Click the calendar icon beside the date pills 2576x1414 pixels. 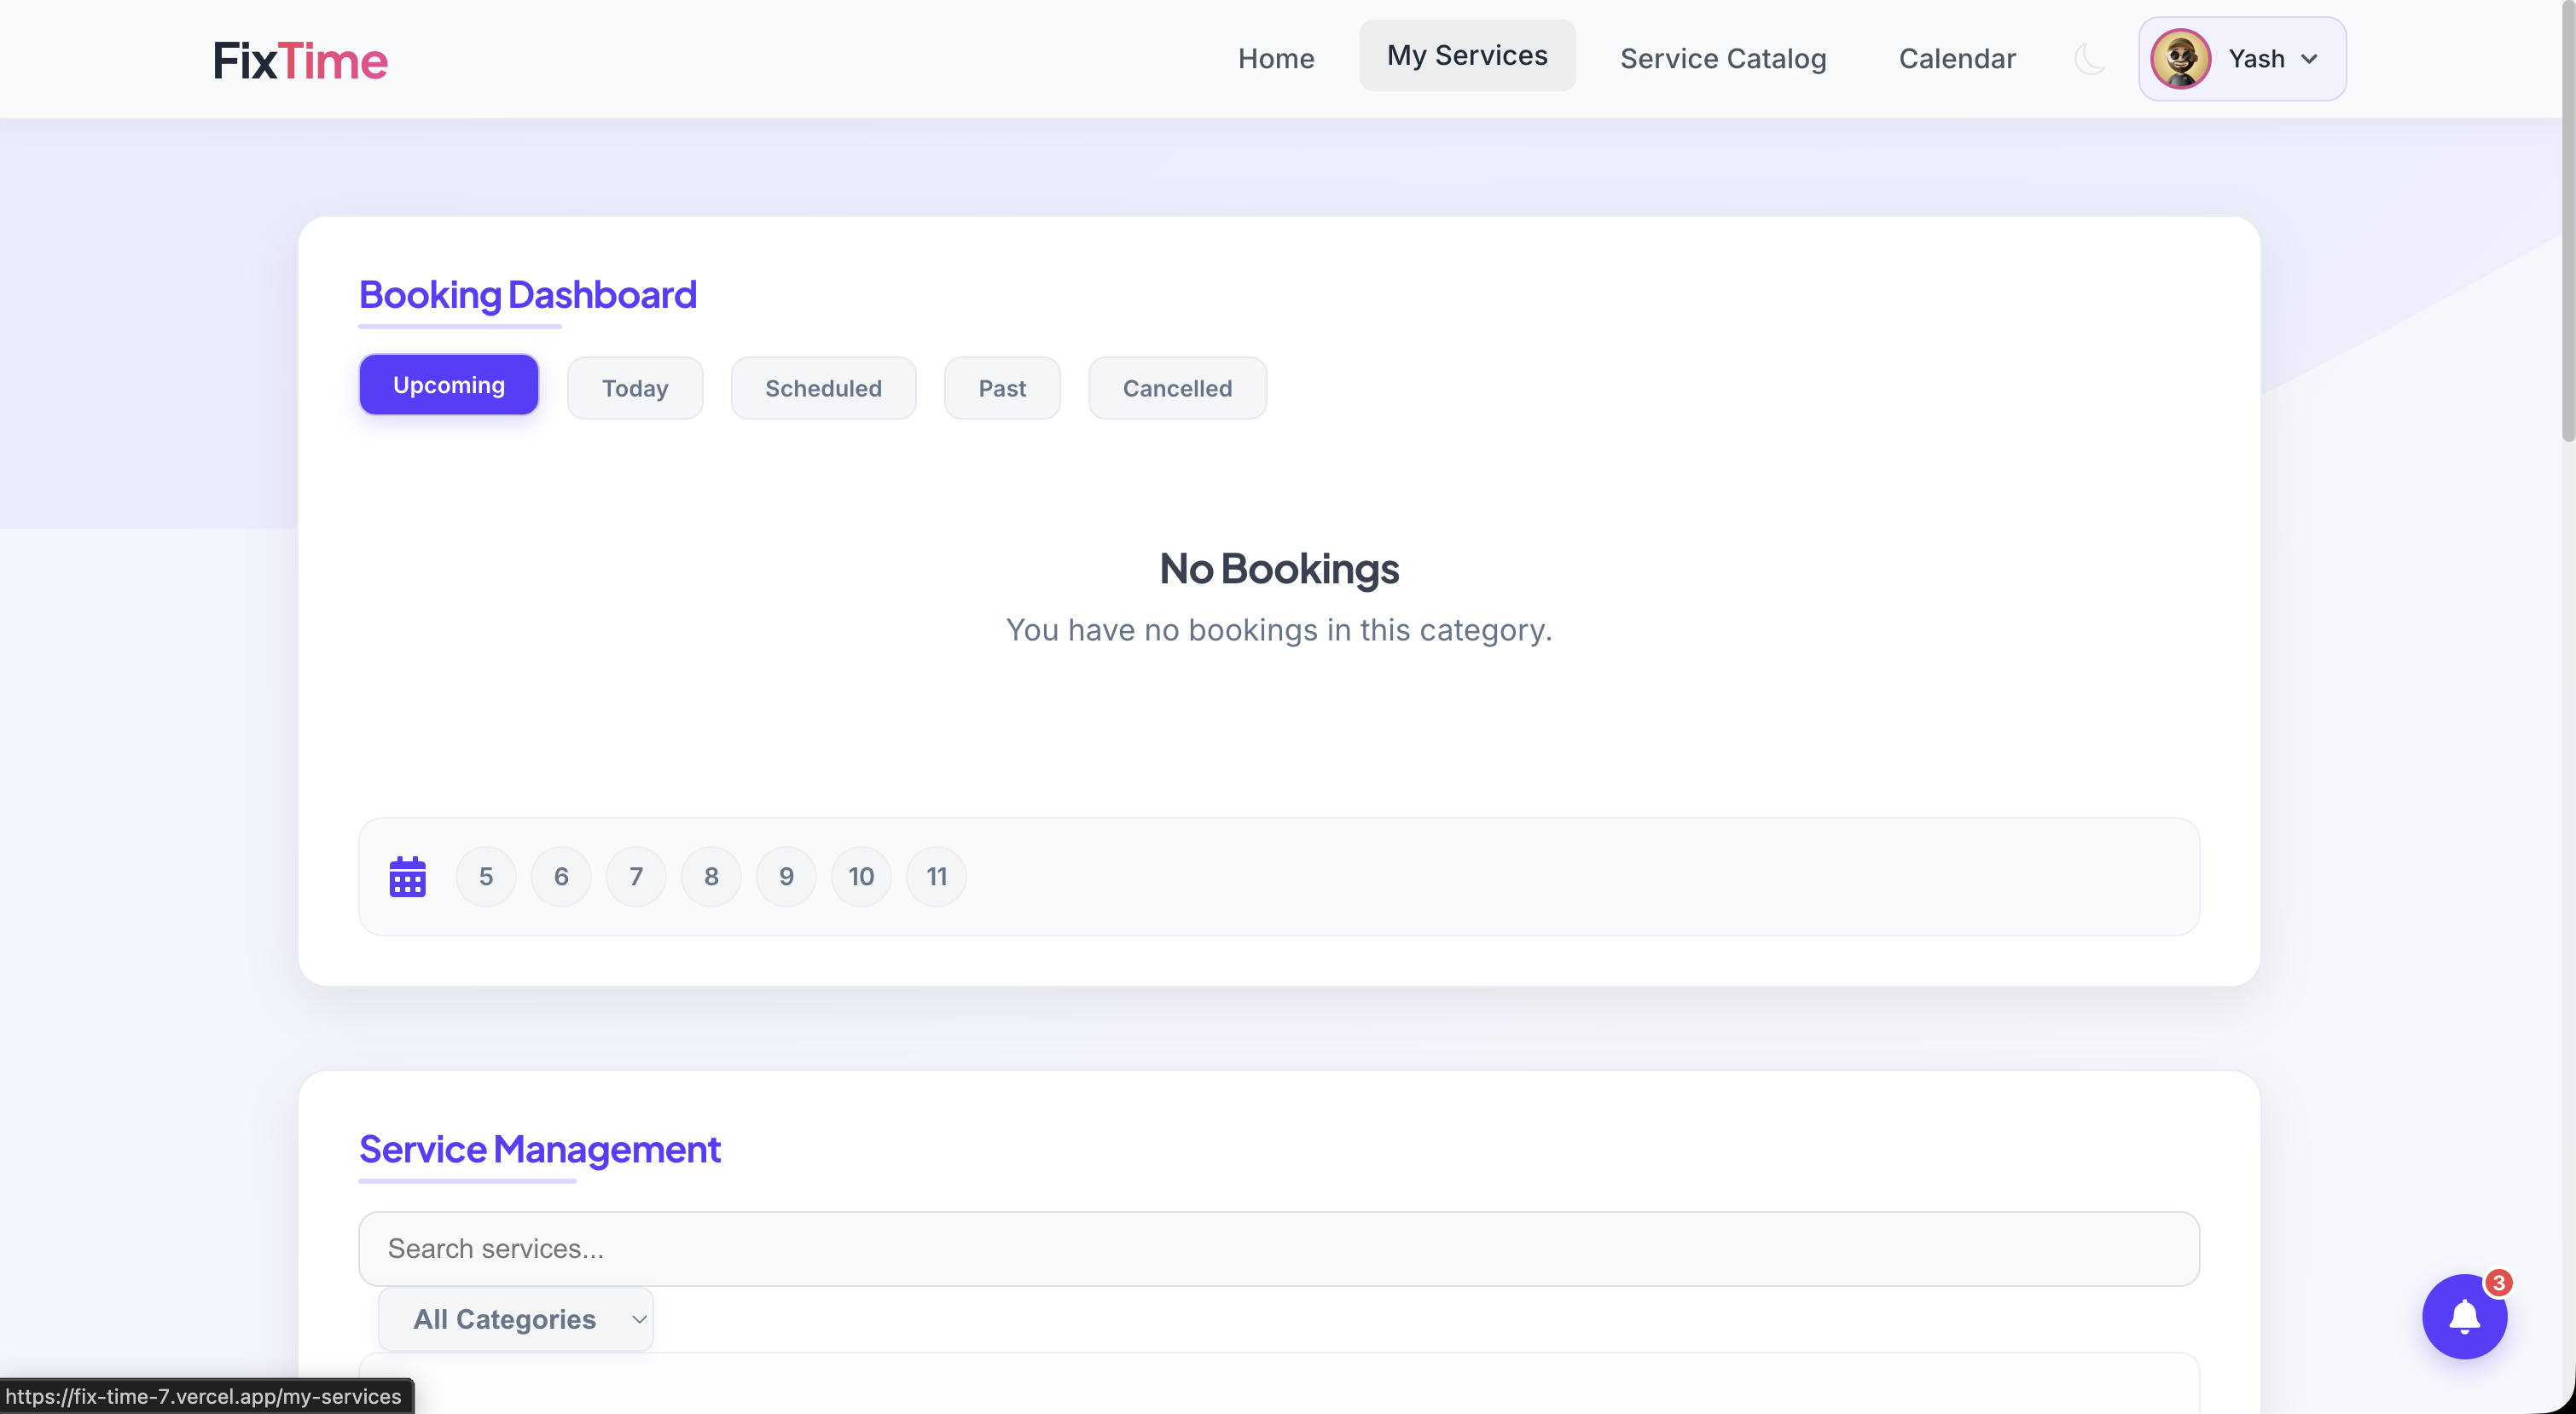[406, 876]
